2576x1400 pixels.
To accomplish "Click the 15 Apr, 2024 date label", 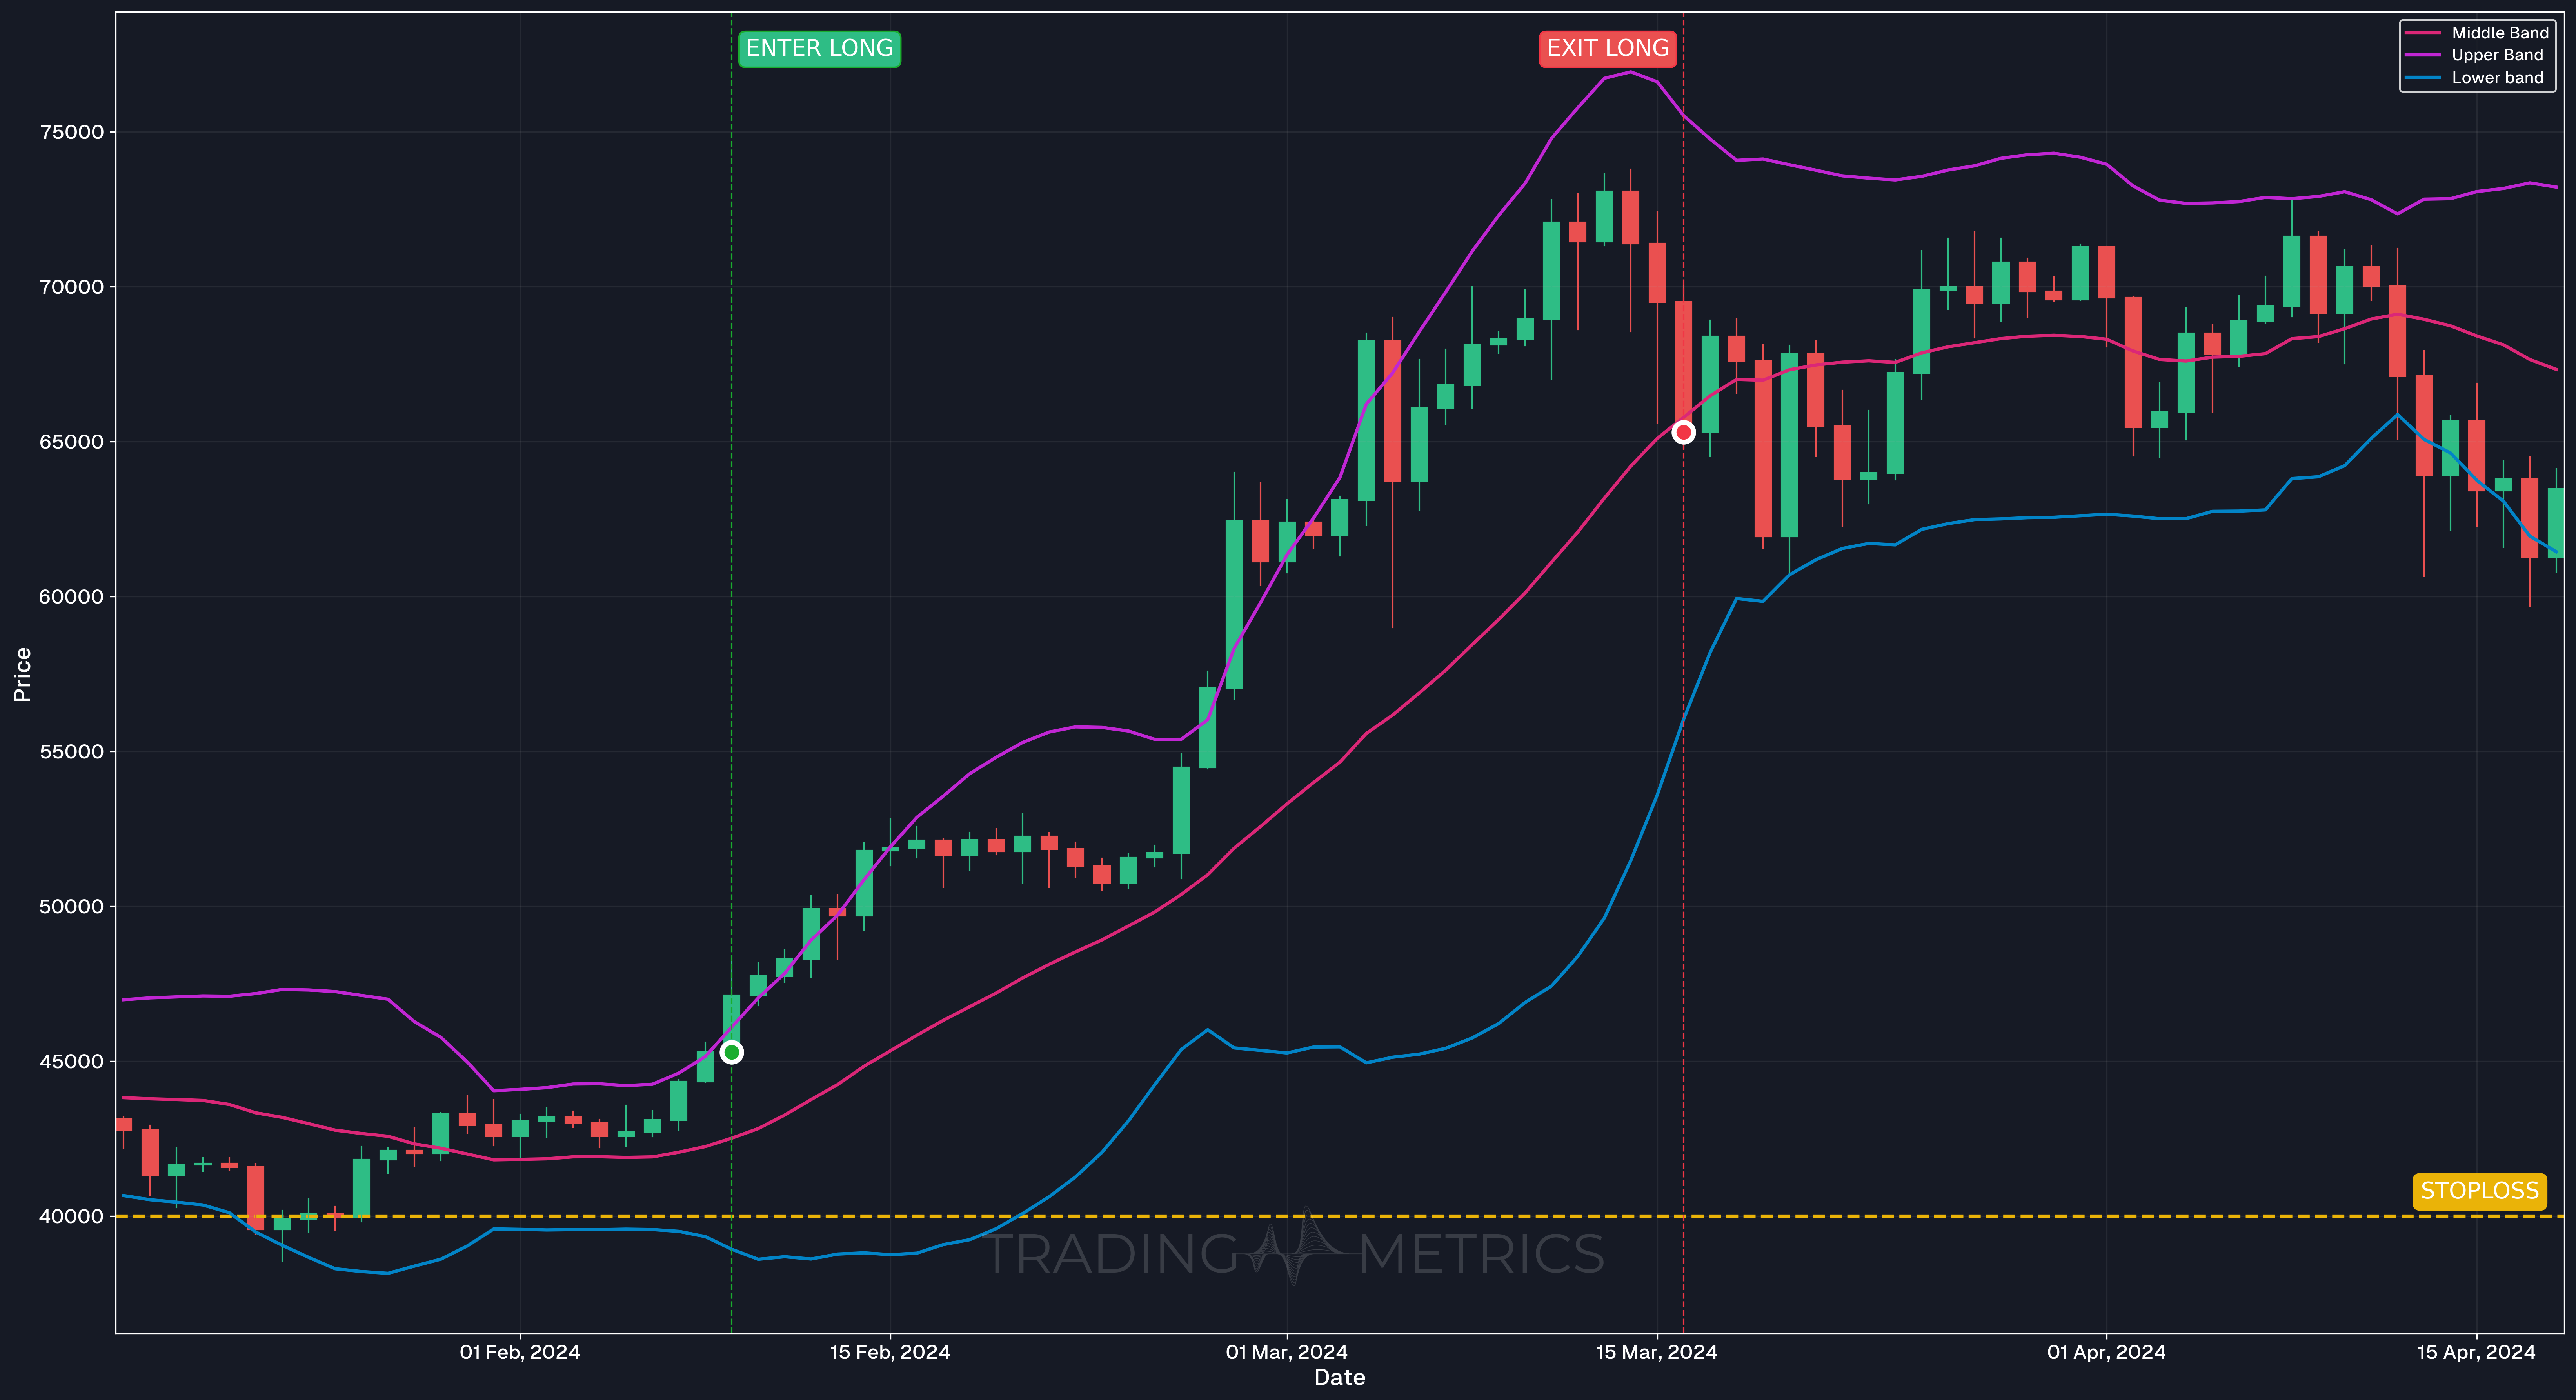I will (x=2477, y=1352).
